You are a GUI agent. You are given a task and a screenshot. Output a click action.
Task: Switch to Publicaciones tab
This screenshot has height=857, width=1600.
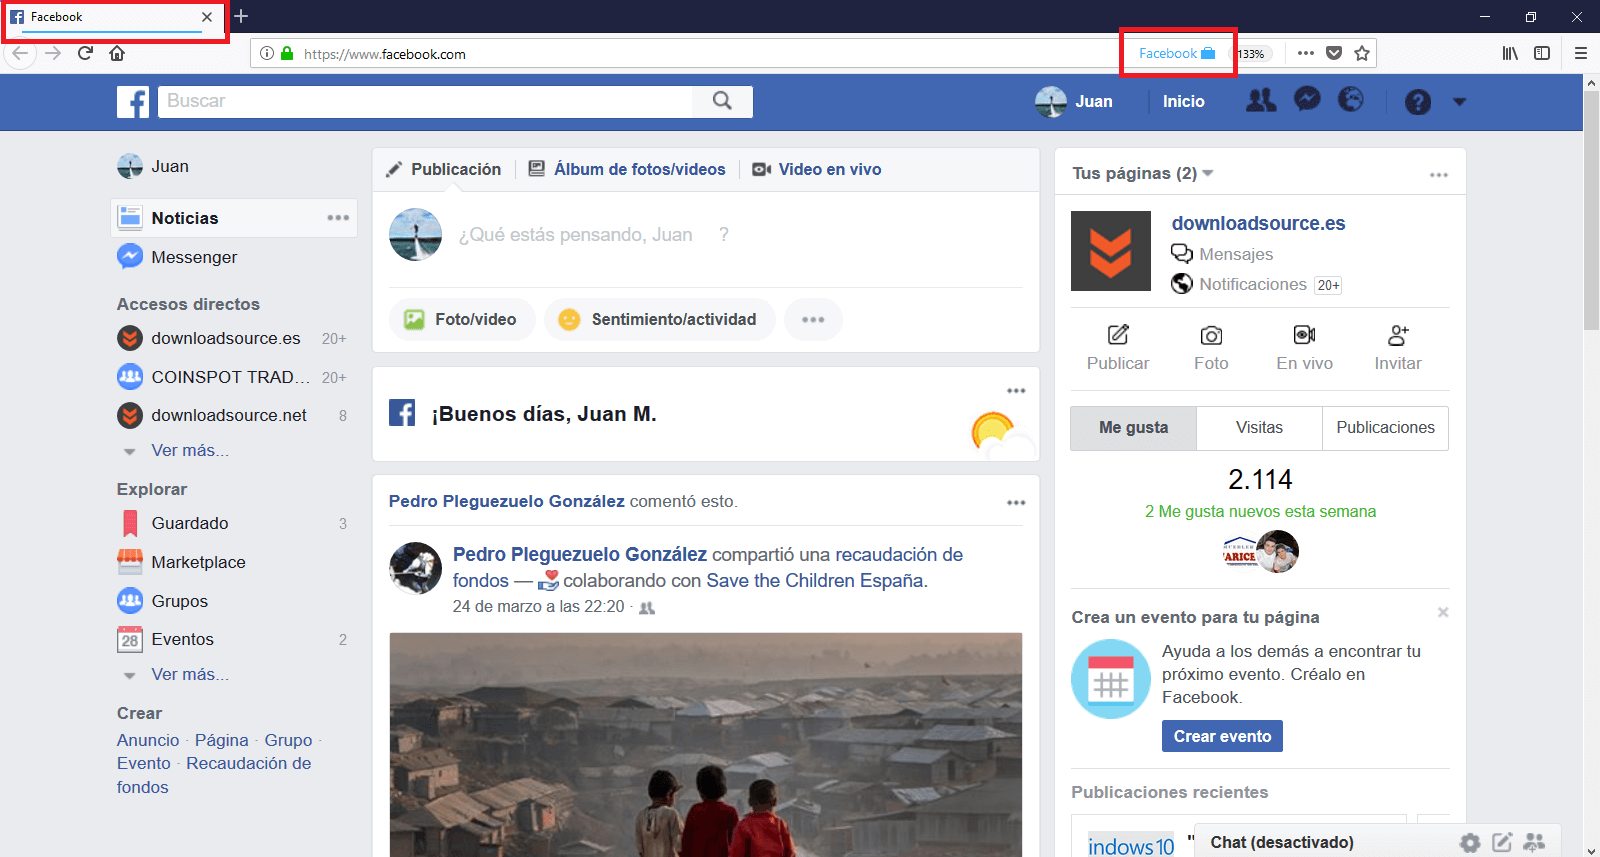tap(1385, 428)
